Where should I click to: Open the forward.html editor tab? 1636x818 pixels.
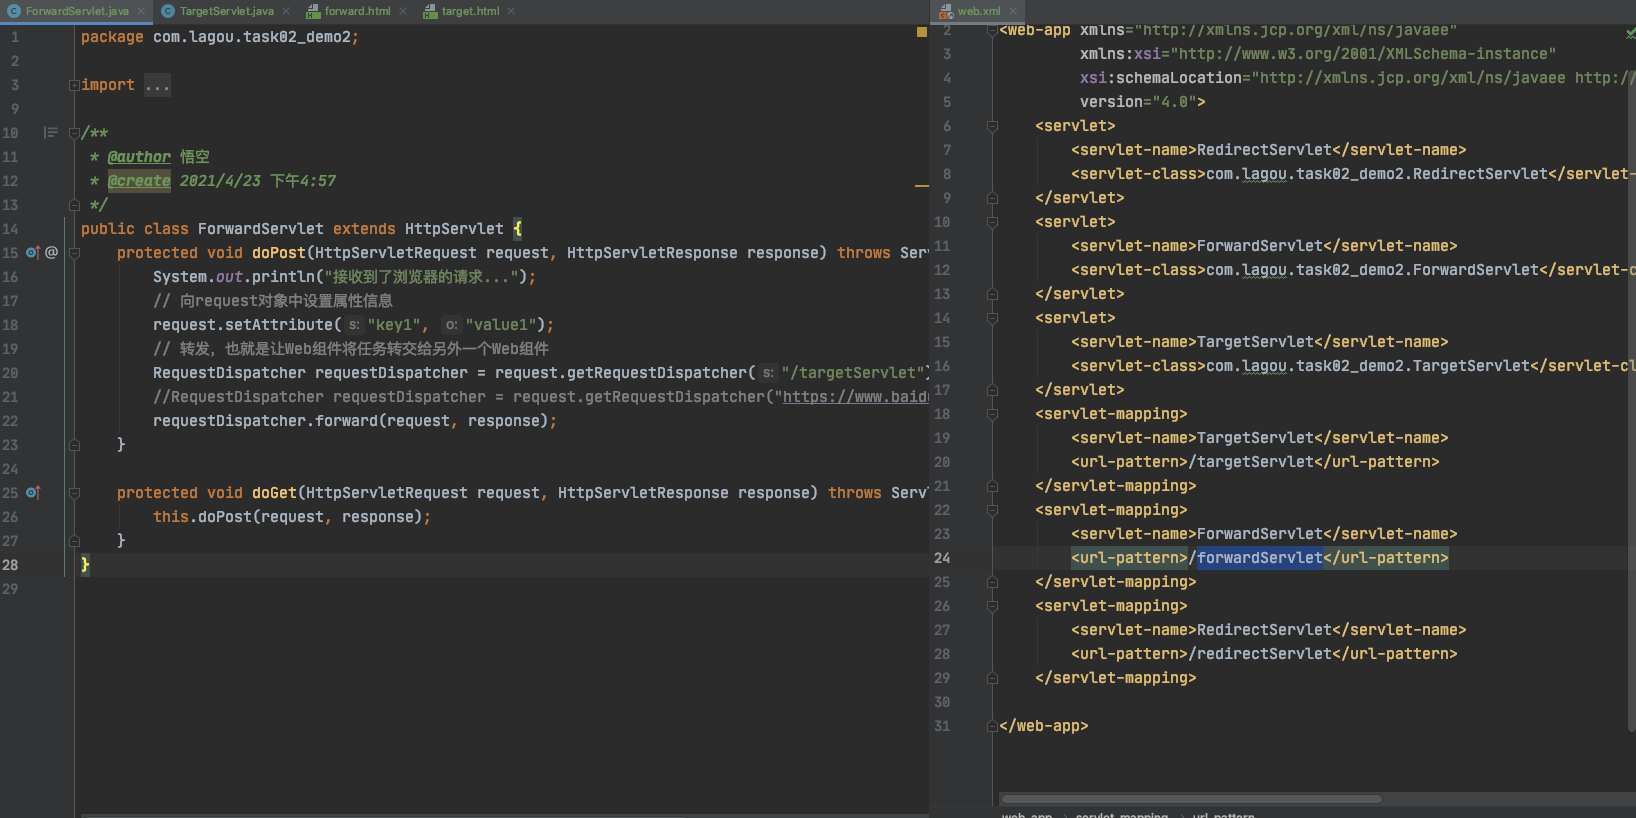pos(358,11)
